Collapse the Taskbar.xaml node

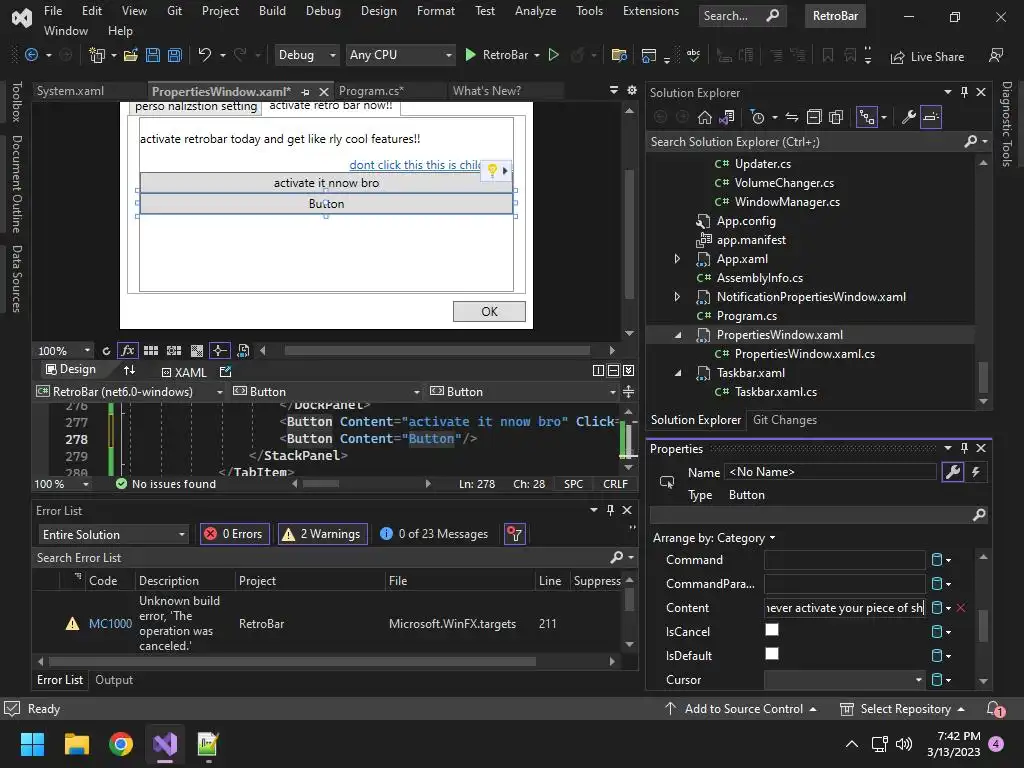coord(677,373)
